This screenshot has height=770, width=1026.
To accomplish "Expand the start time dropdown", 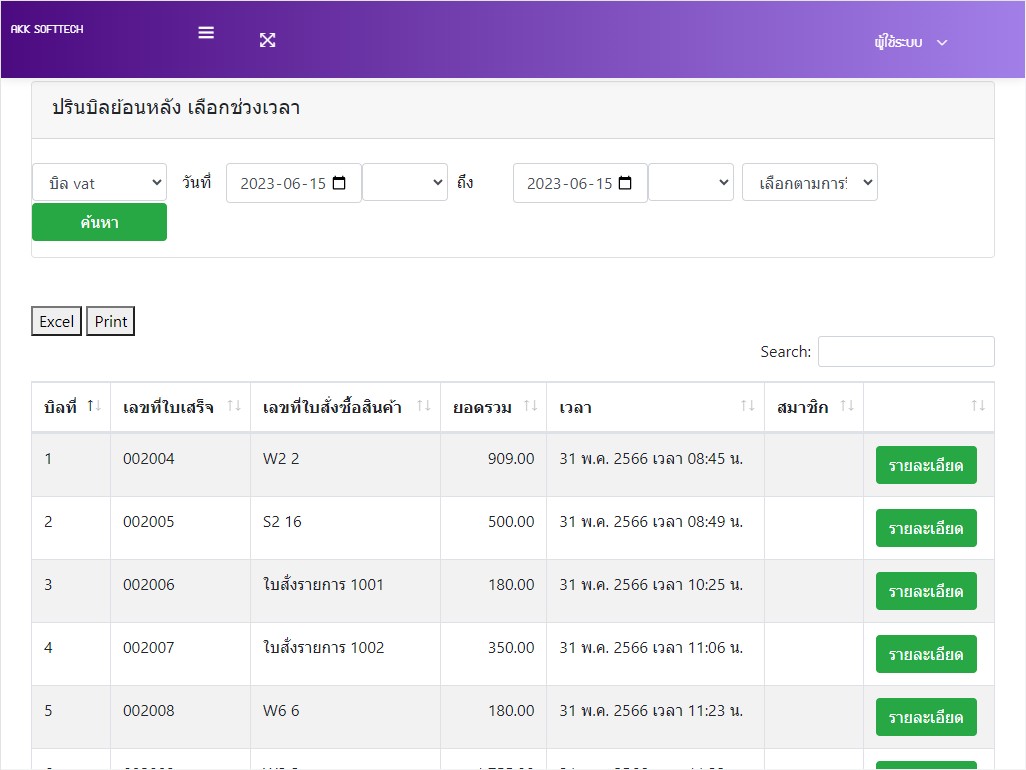I will (405, 183).
